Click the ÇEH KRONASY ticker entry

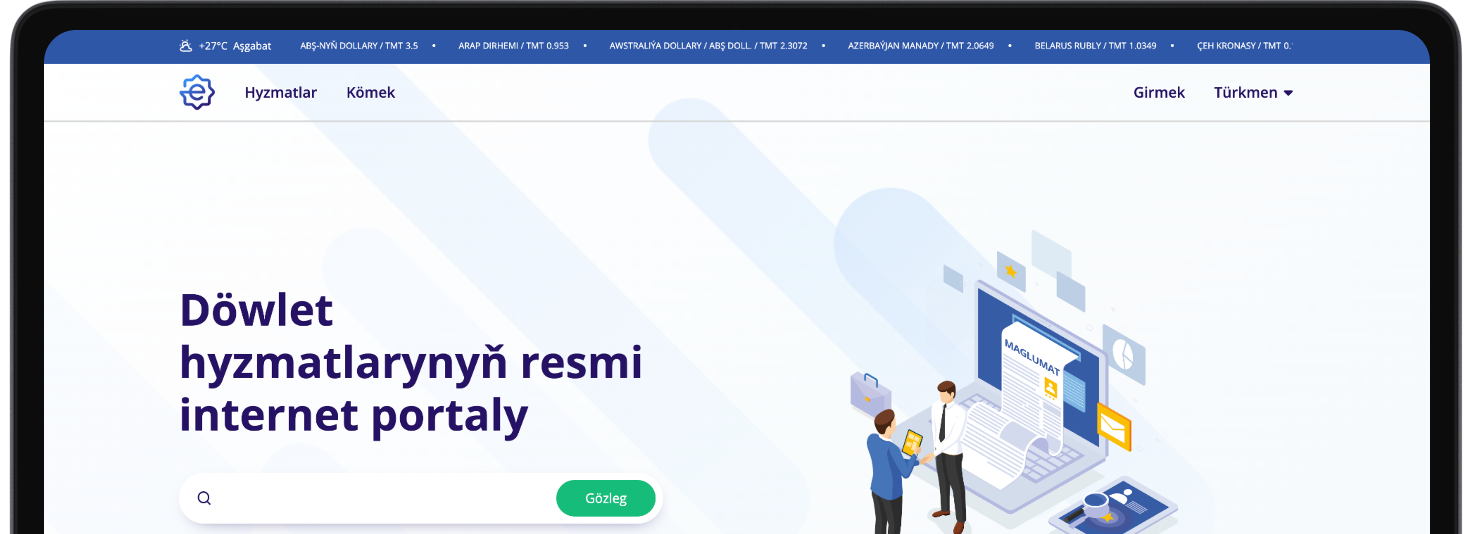coord(1244,46)
